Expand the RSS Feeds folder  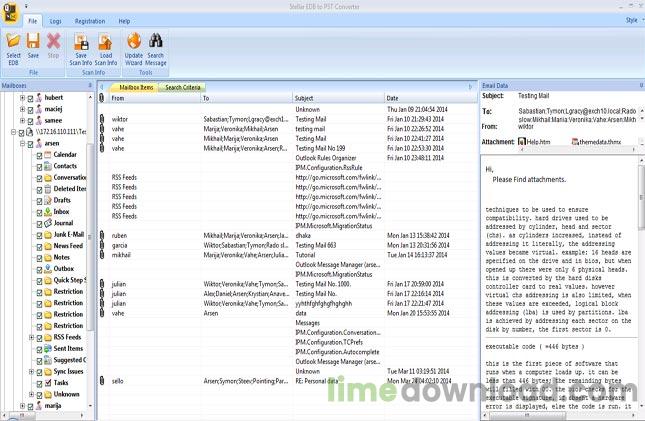coord(32,337)
